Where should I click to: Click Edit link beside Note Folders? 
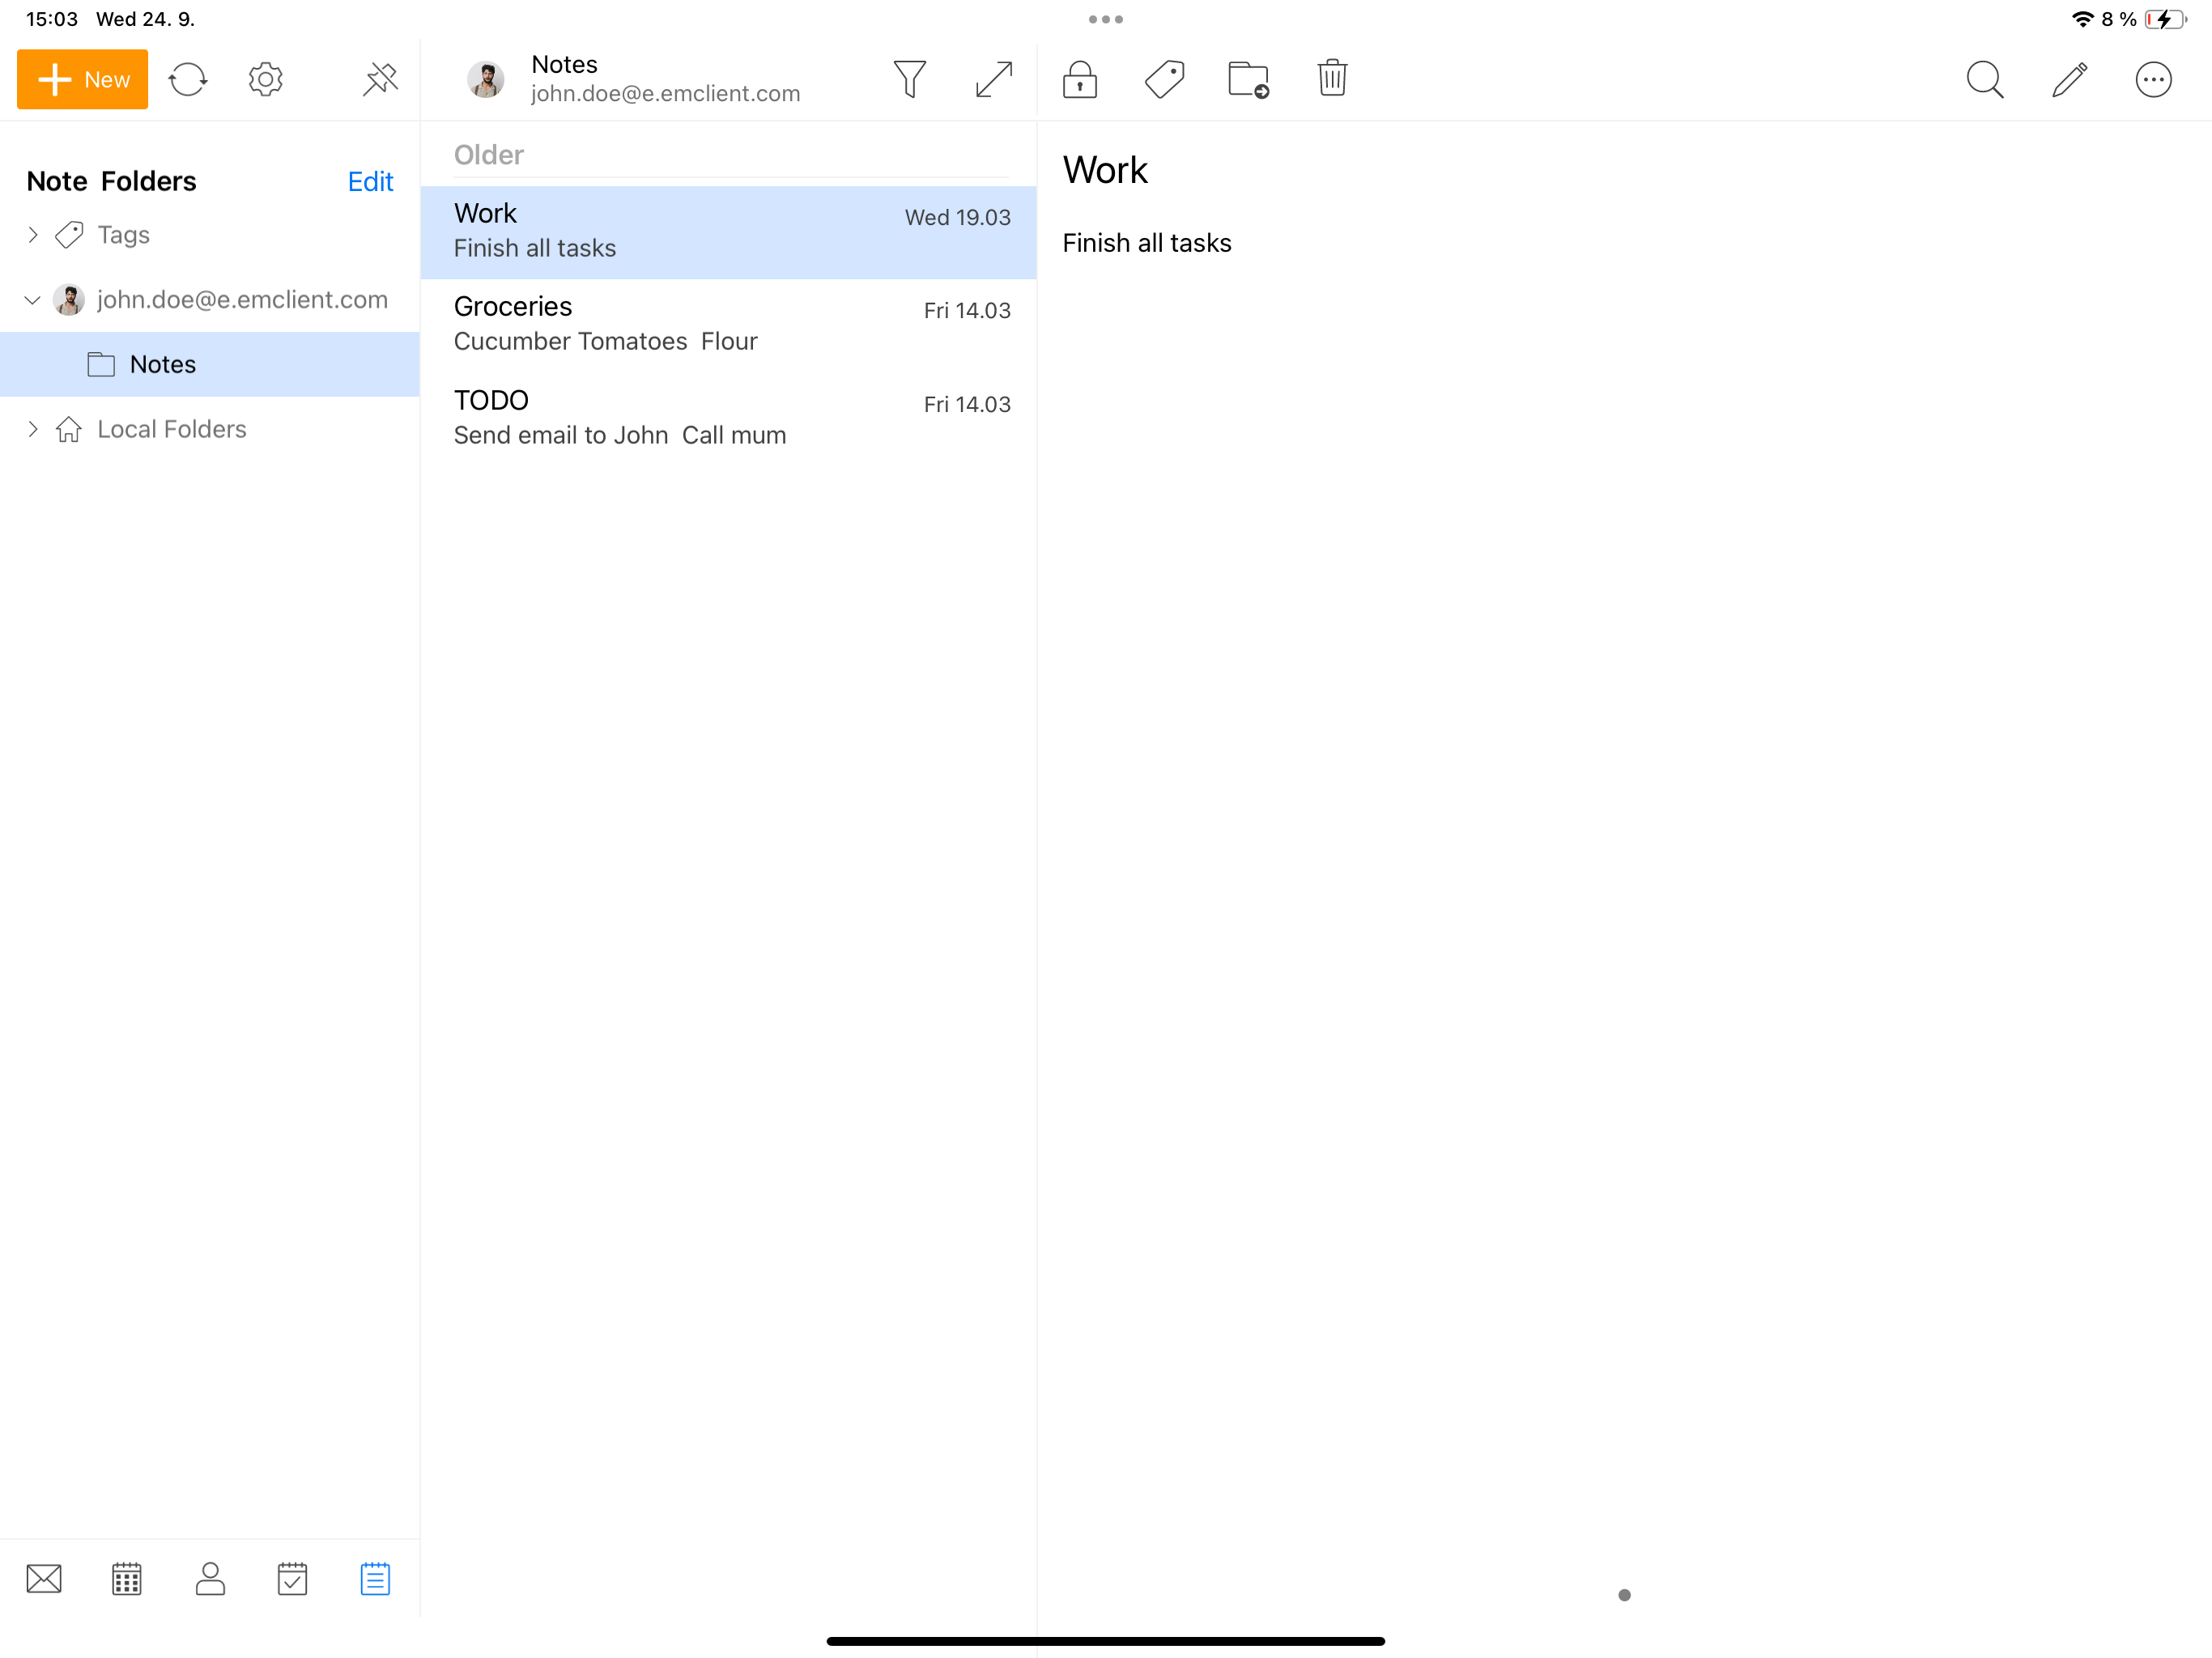pyautogui.click(x=370, y=181)
